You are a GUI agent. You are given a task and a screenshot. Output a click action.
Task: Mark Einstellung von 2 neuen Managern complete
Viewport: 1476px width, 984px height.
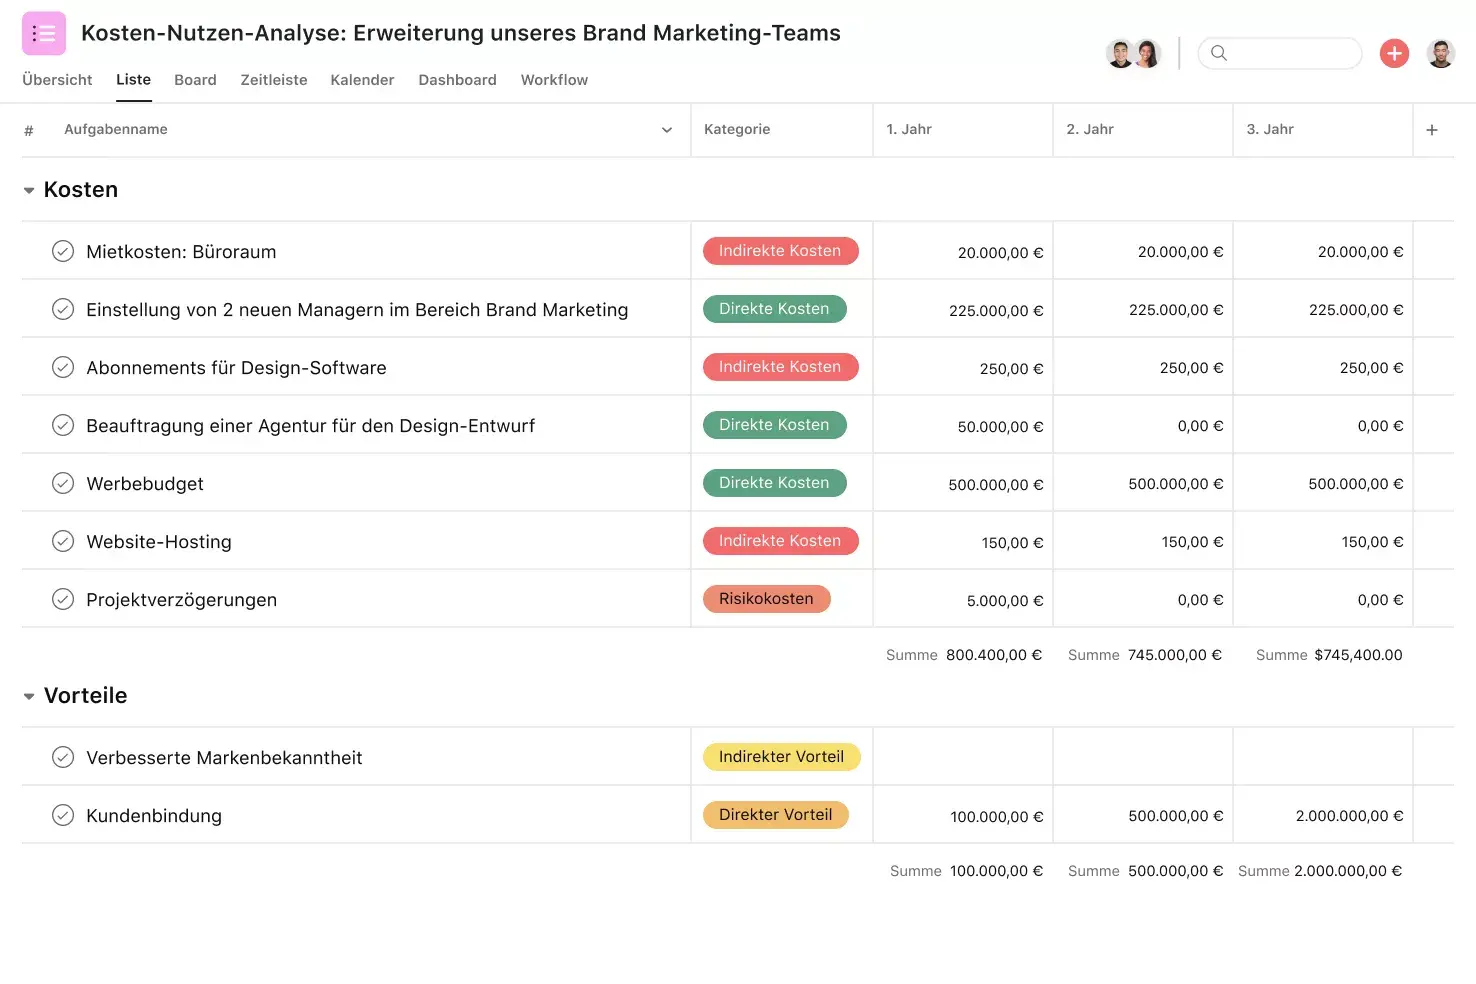coord(63,309)
